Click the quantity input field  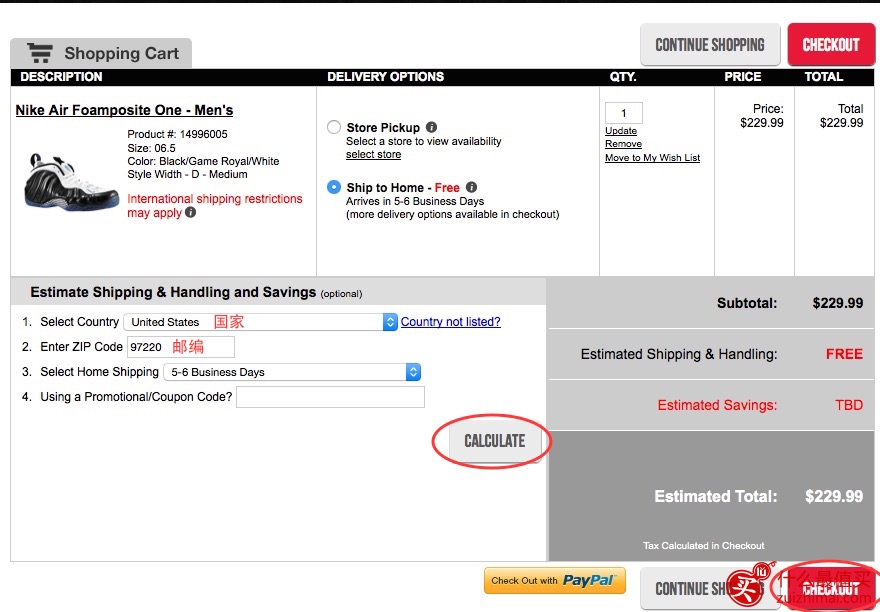tap(624, 113)
